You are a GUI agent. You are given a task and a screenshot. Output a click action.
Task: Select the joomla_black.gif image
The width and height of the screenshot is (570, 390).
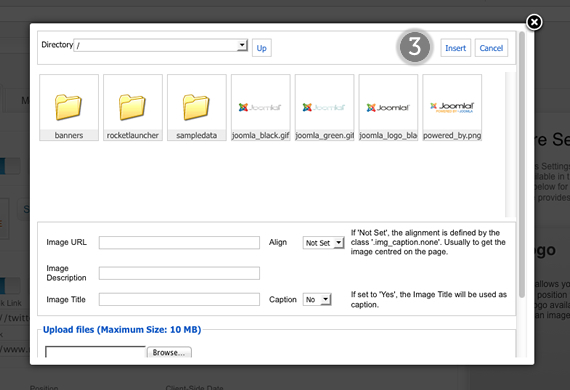[x=261, y=108]
